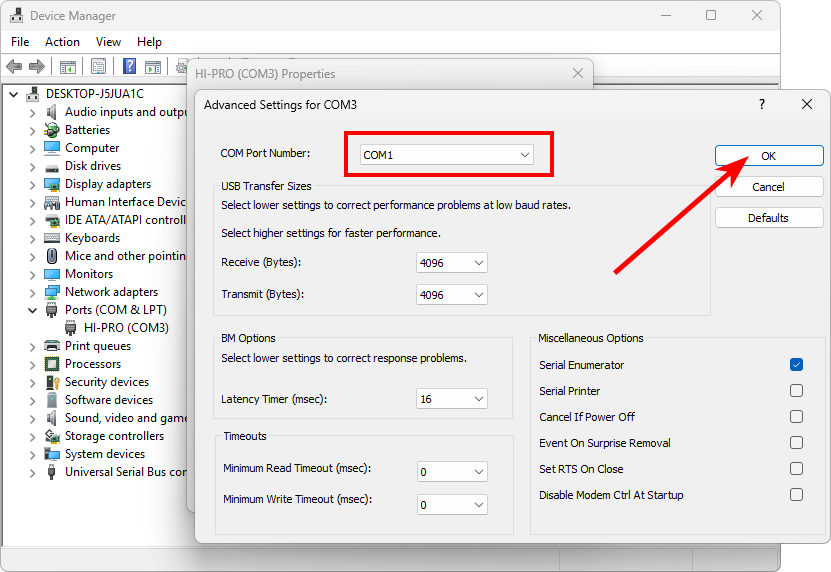Open the COM Port Number dropdown
The image size is (831, 572).
[x=447, y=155]
